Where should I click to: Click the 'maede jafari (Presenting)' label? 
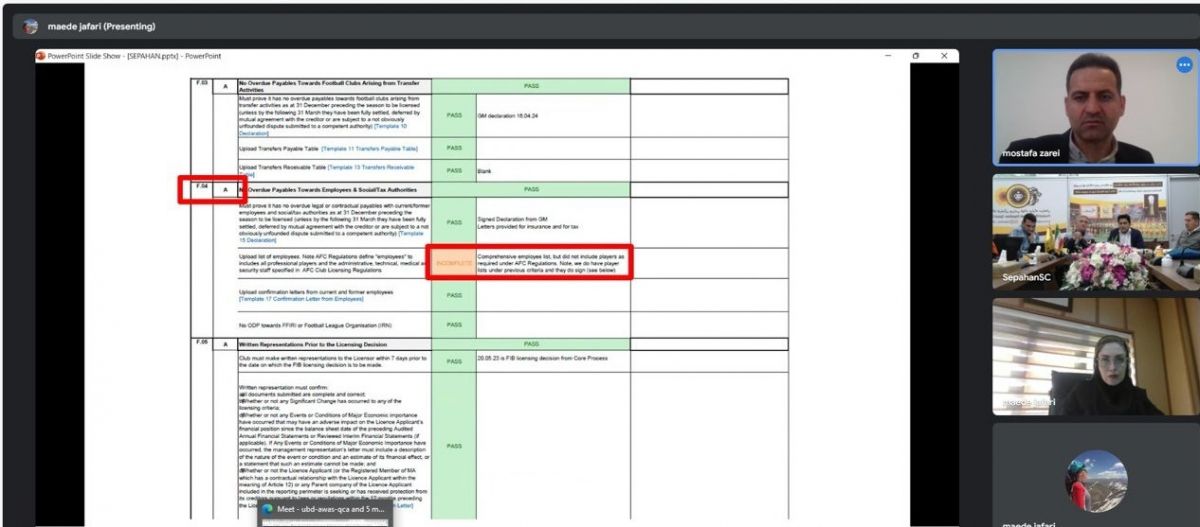[x=102, y=27]
